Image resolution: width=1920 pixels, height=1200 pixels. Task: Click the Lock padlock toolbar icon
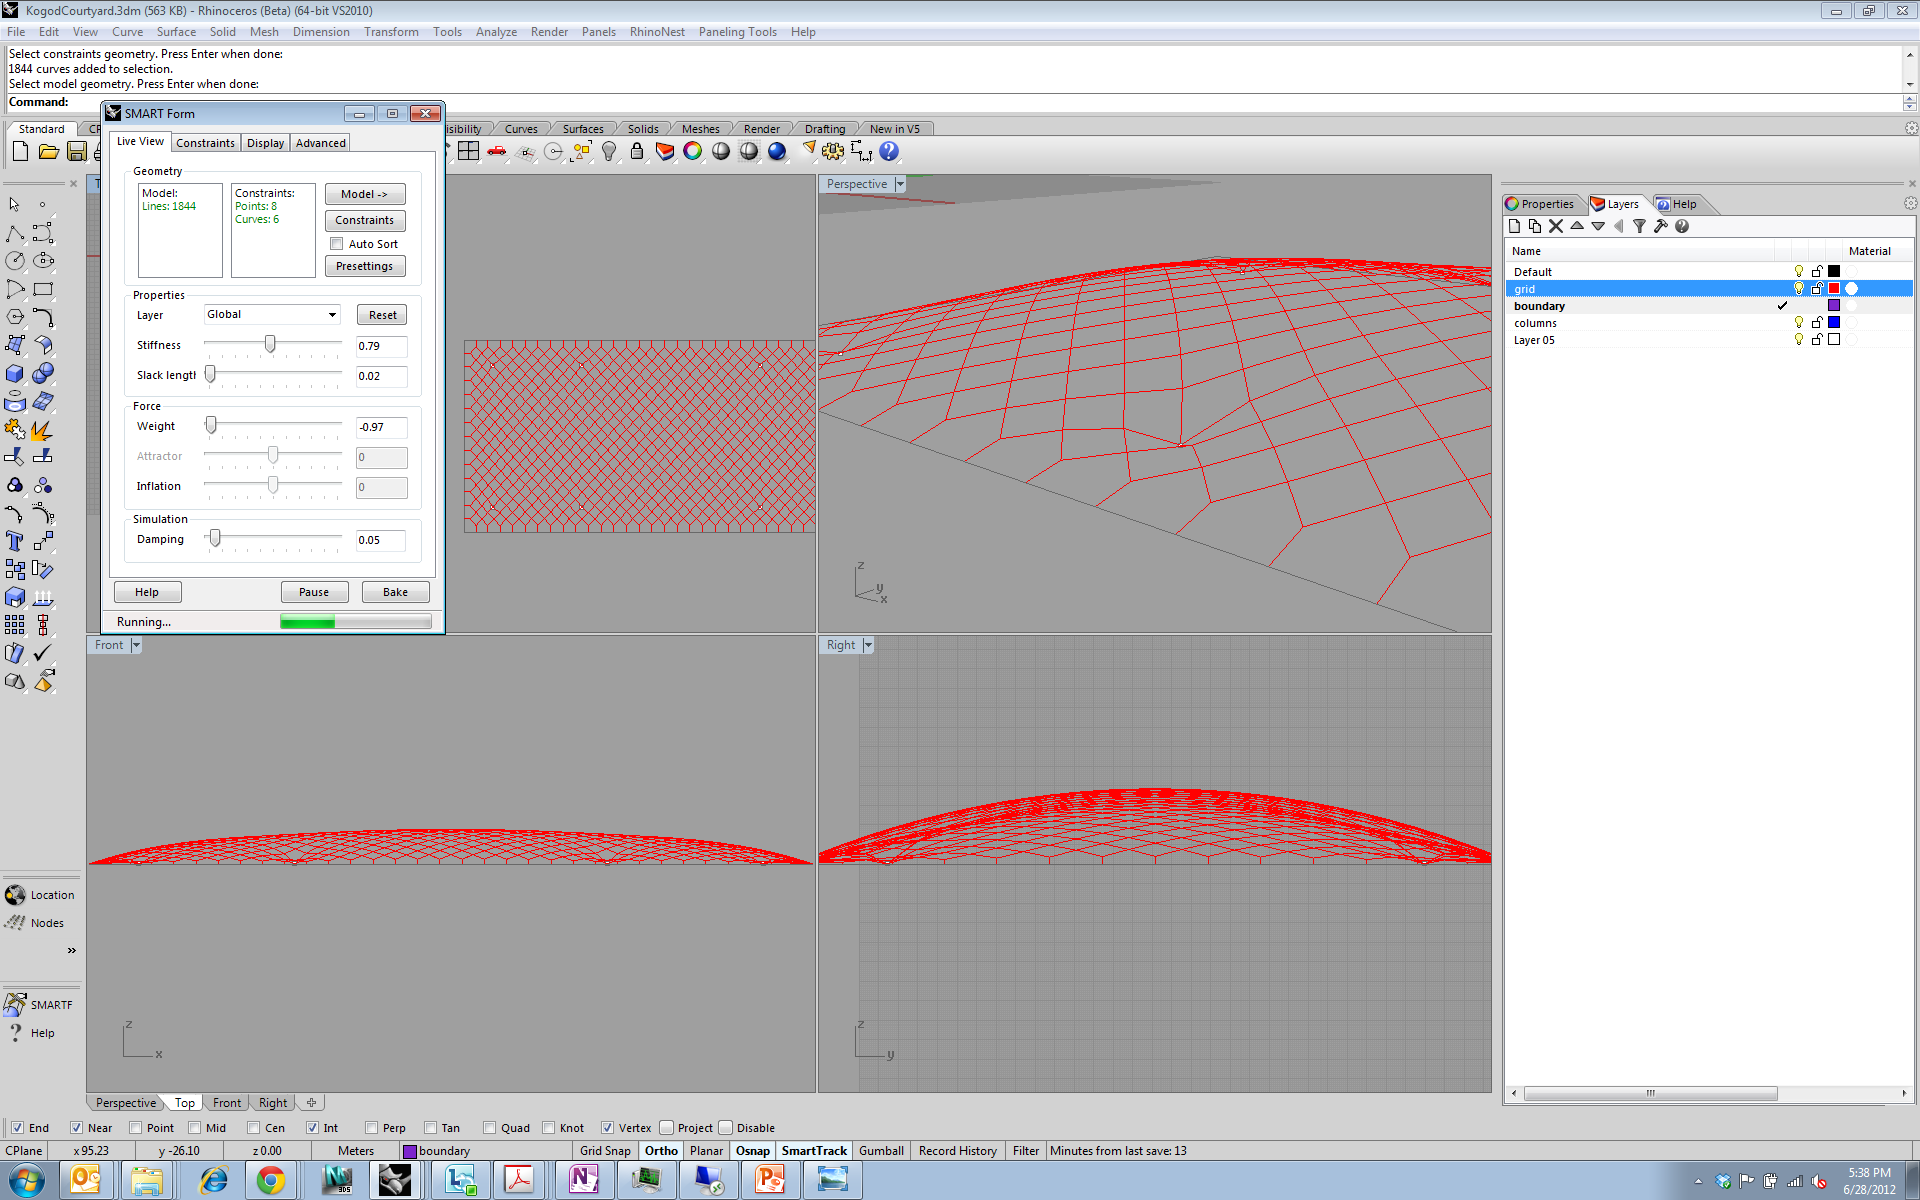637,152
